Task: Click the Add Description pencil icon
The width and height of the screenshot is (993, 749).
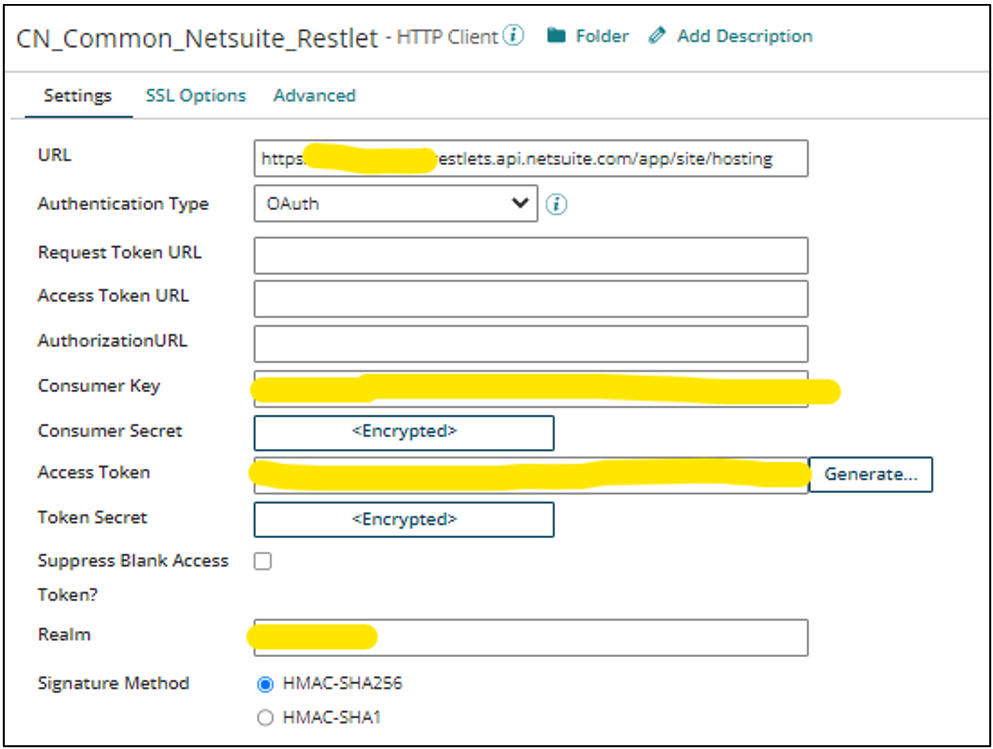Action: pyautogui.click(x=657, y=35)
